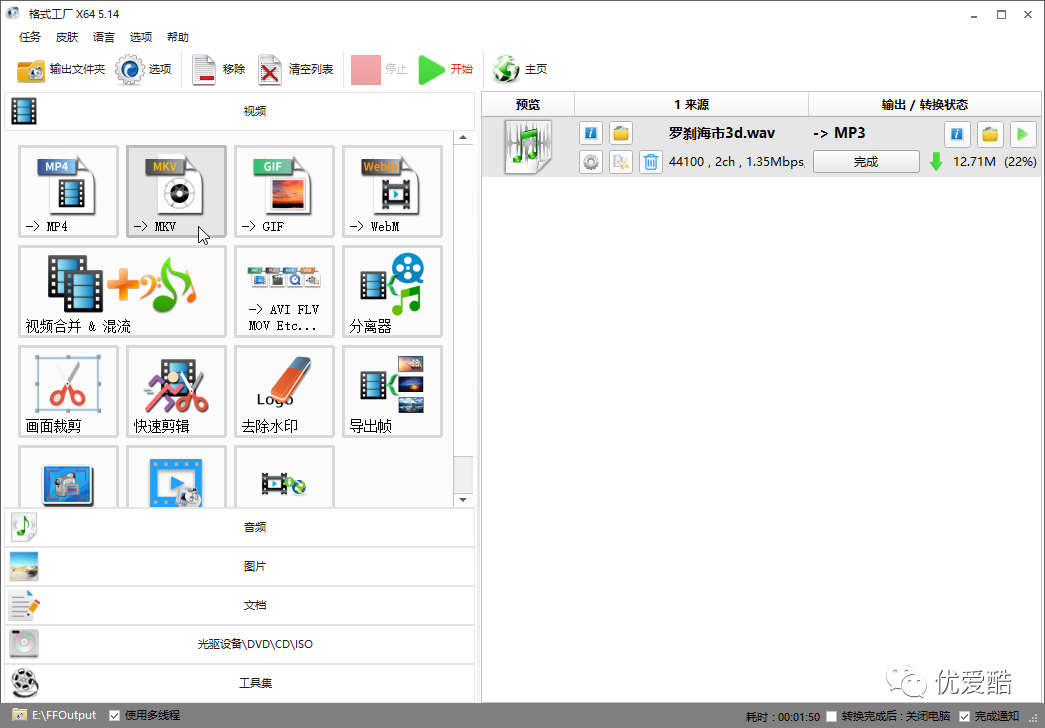
Task: Open the export frames tool (导出帧)
Action: [392, 391]
